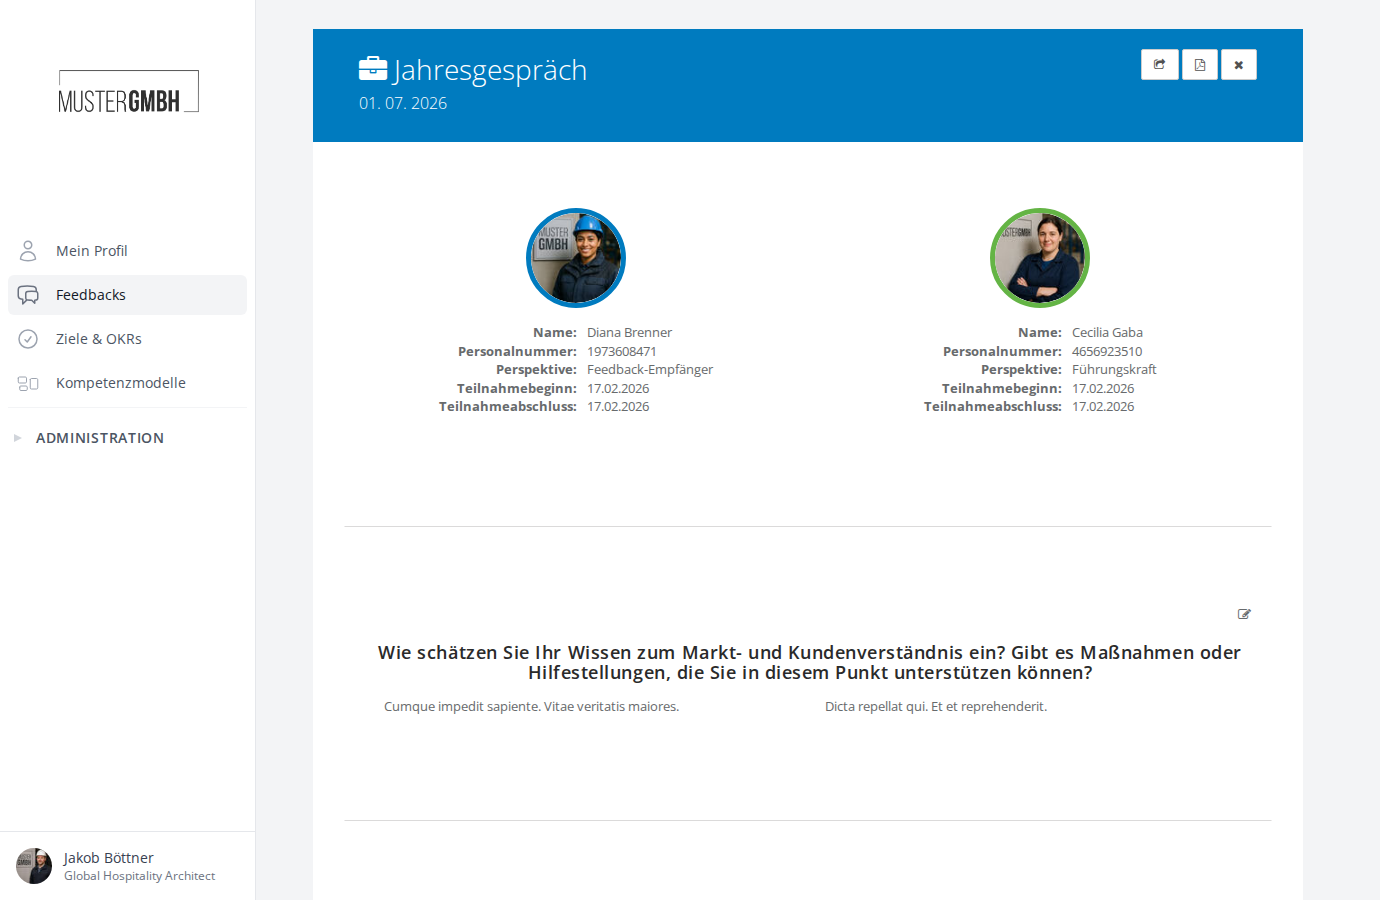Click the Ziele & OKRs checkmark icon
1380x900 pixels.
coord(28,339)
